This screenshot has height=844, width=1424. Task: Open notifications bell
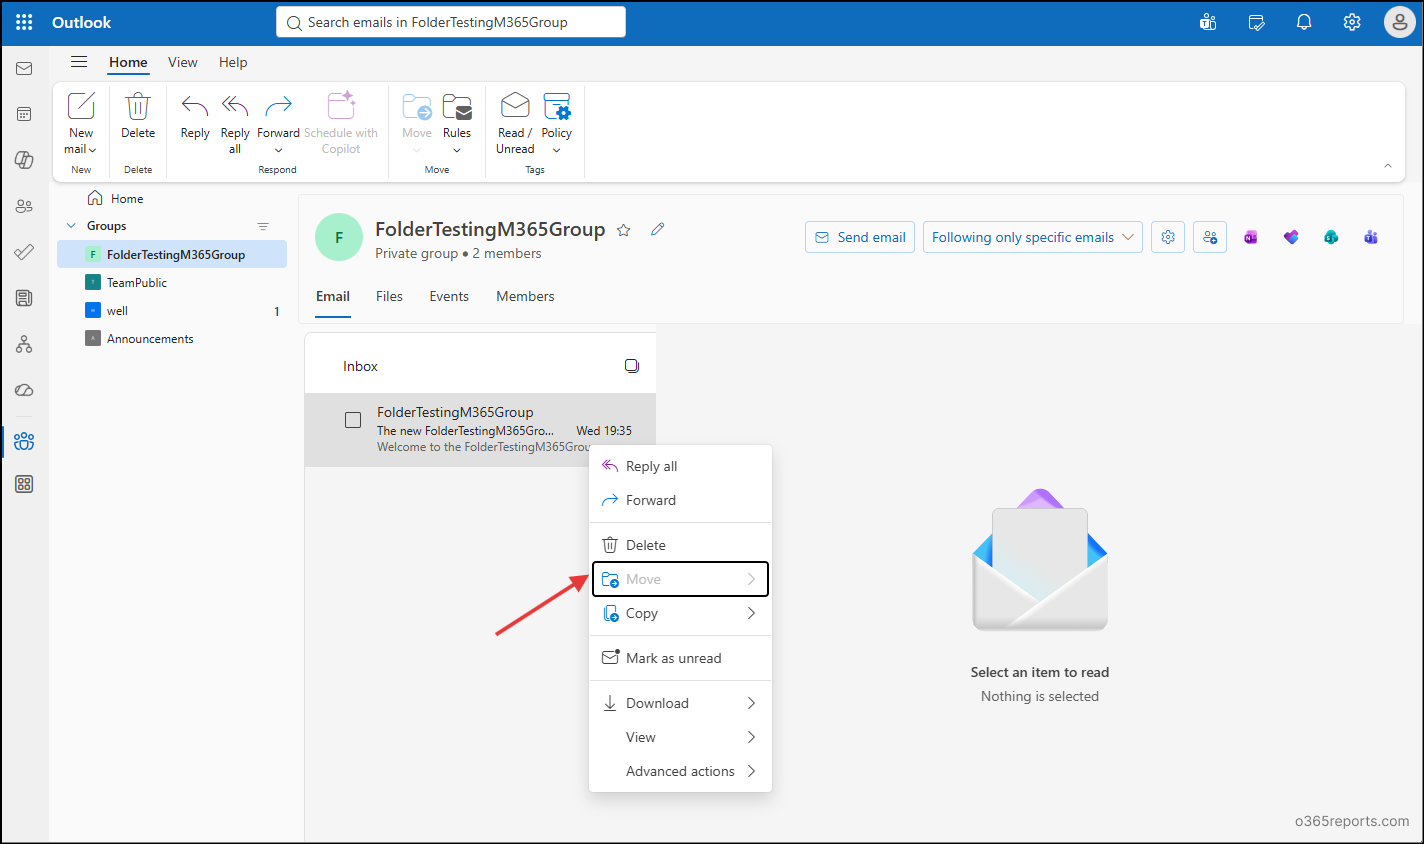click(1304, 22)
